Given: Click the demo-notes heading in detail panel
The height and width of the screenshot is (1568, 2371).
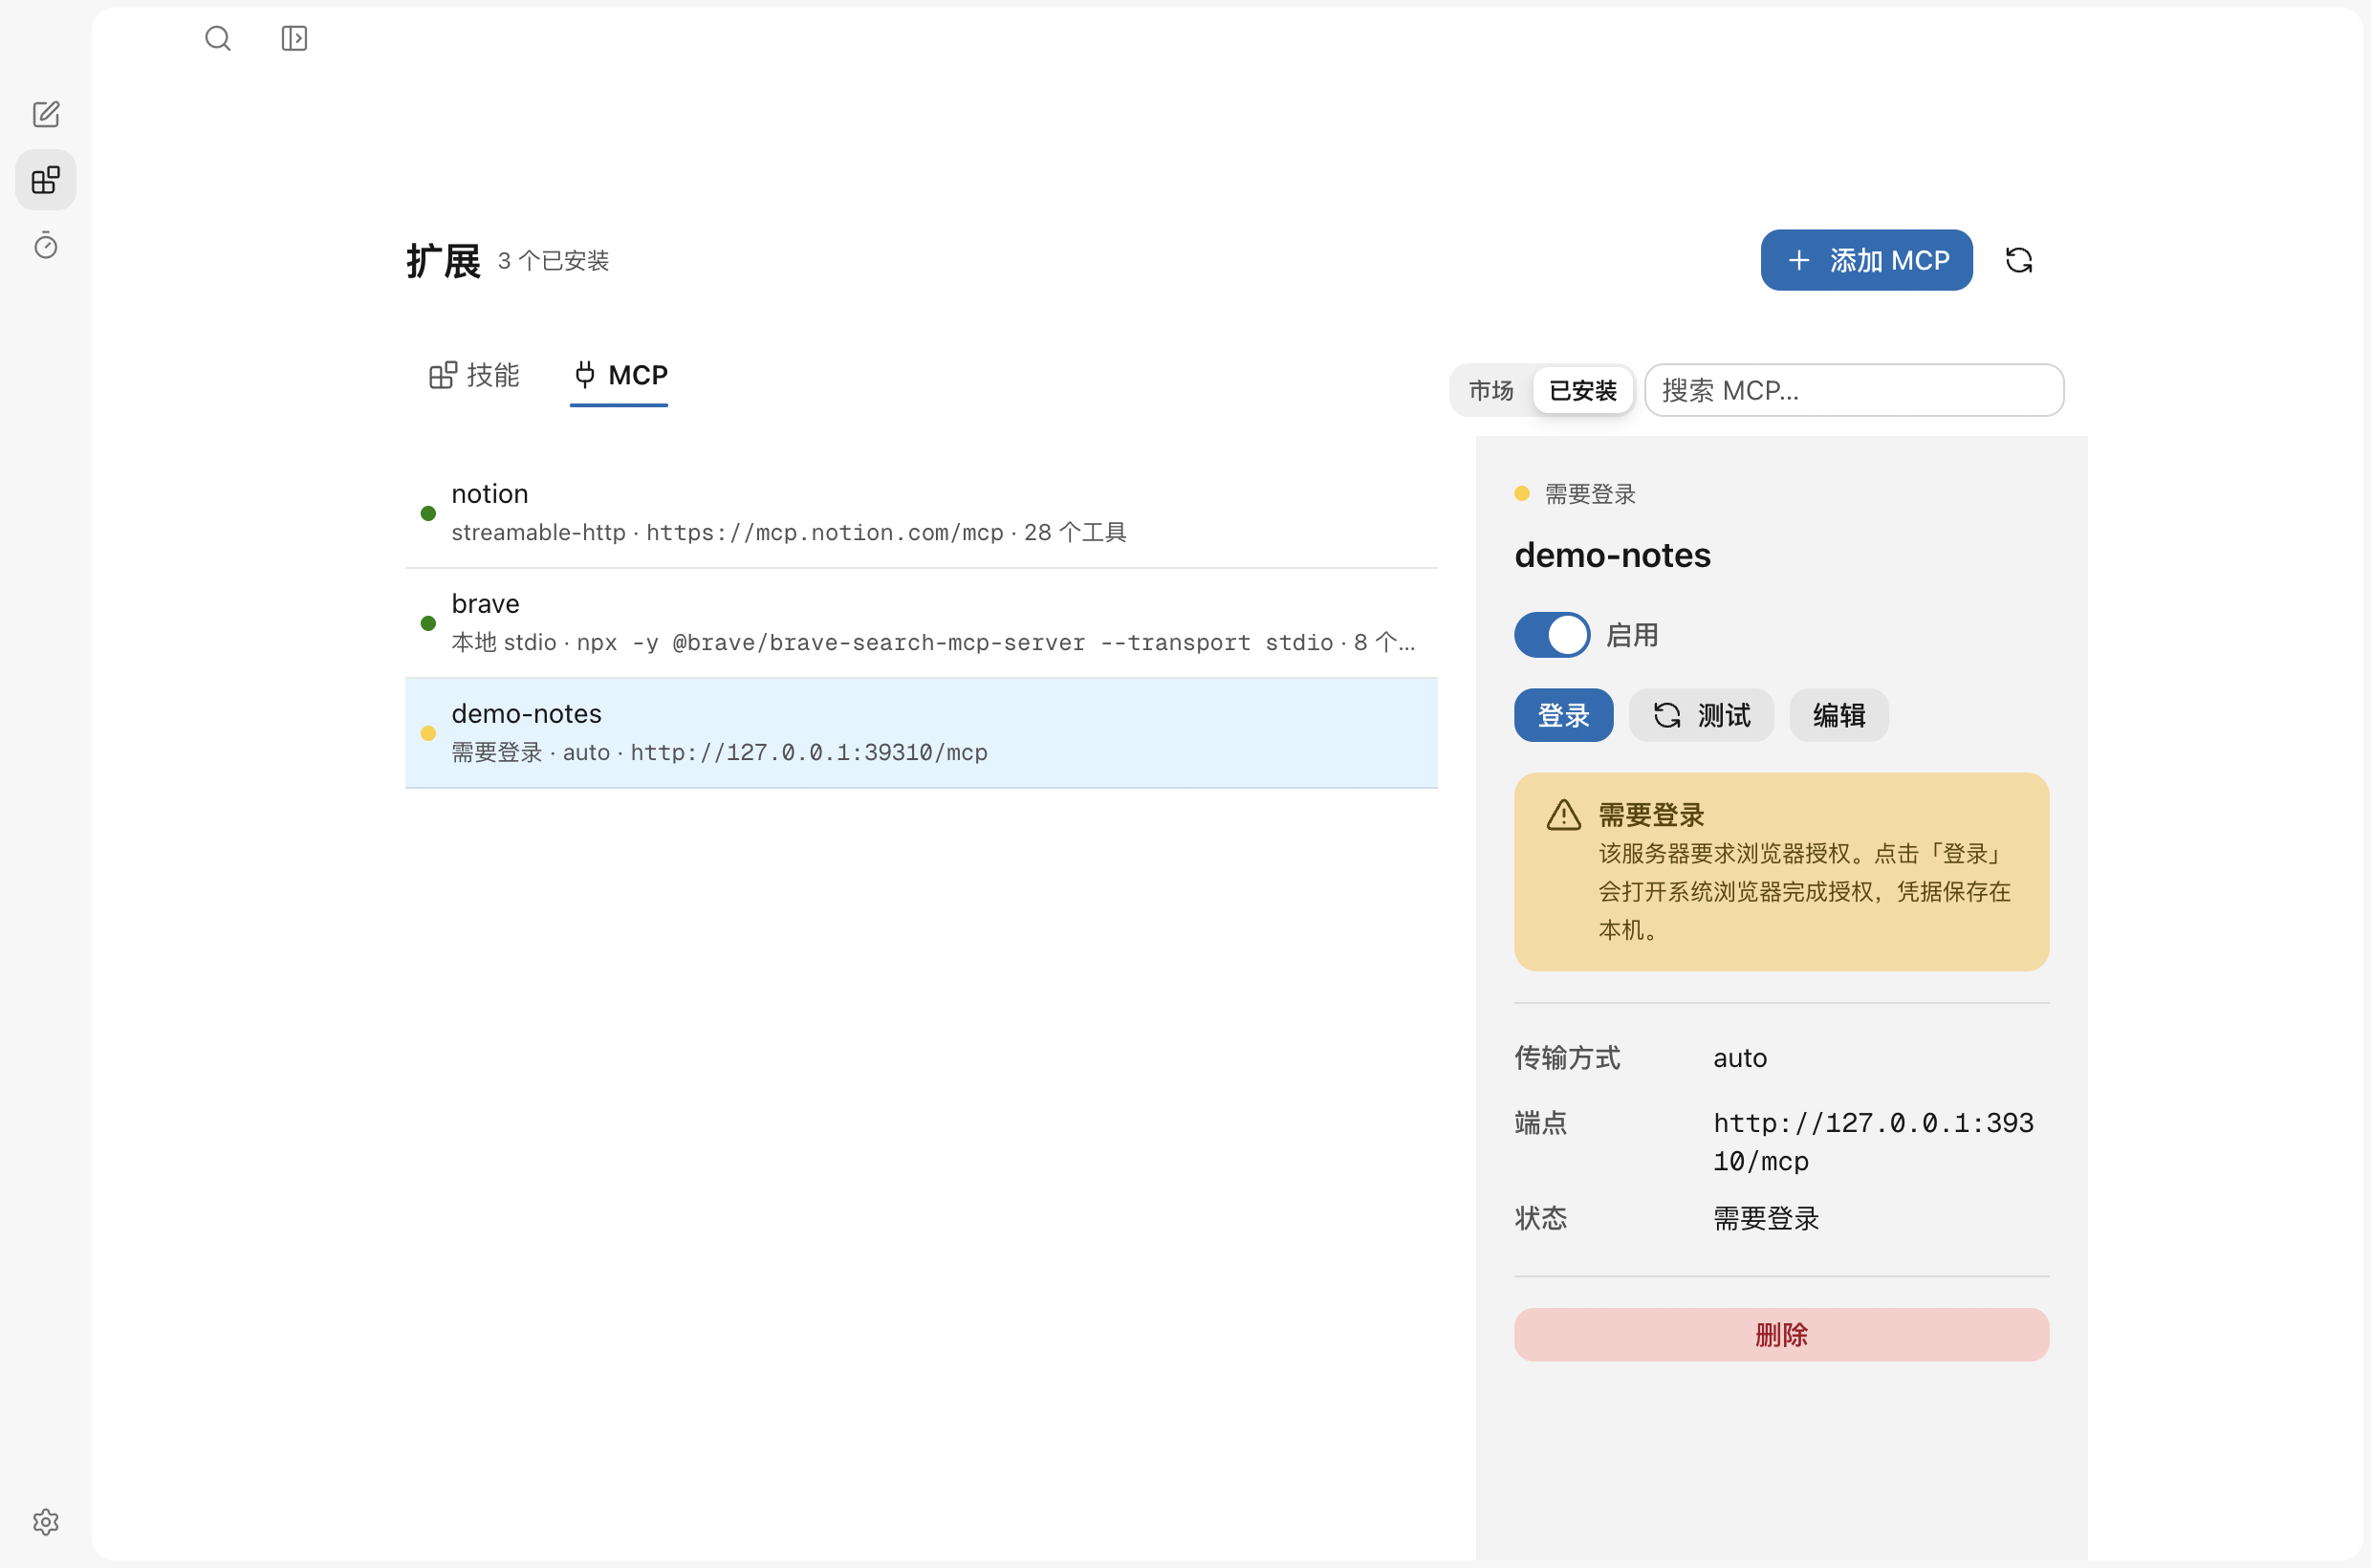Looking at the screenshot, I should [1612, 555].
